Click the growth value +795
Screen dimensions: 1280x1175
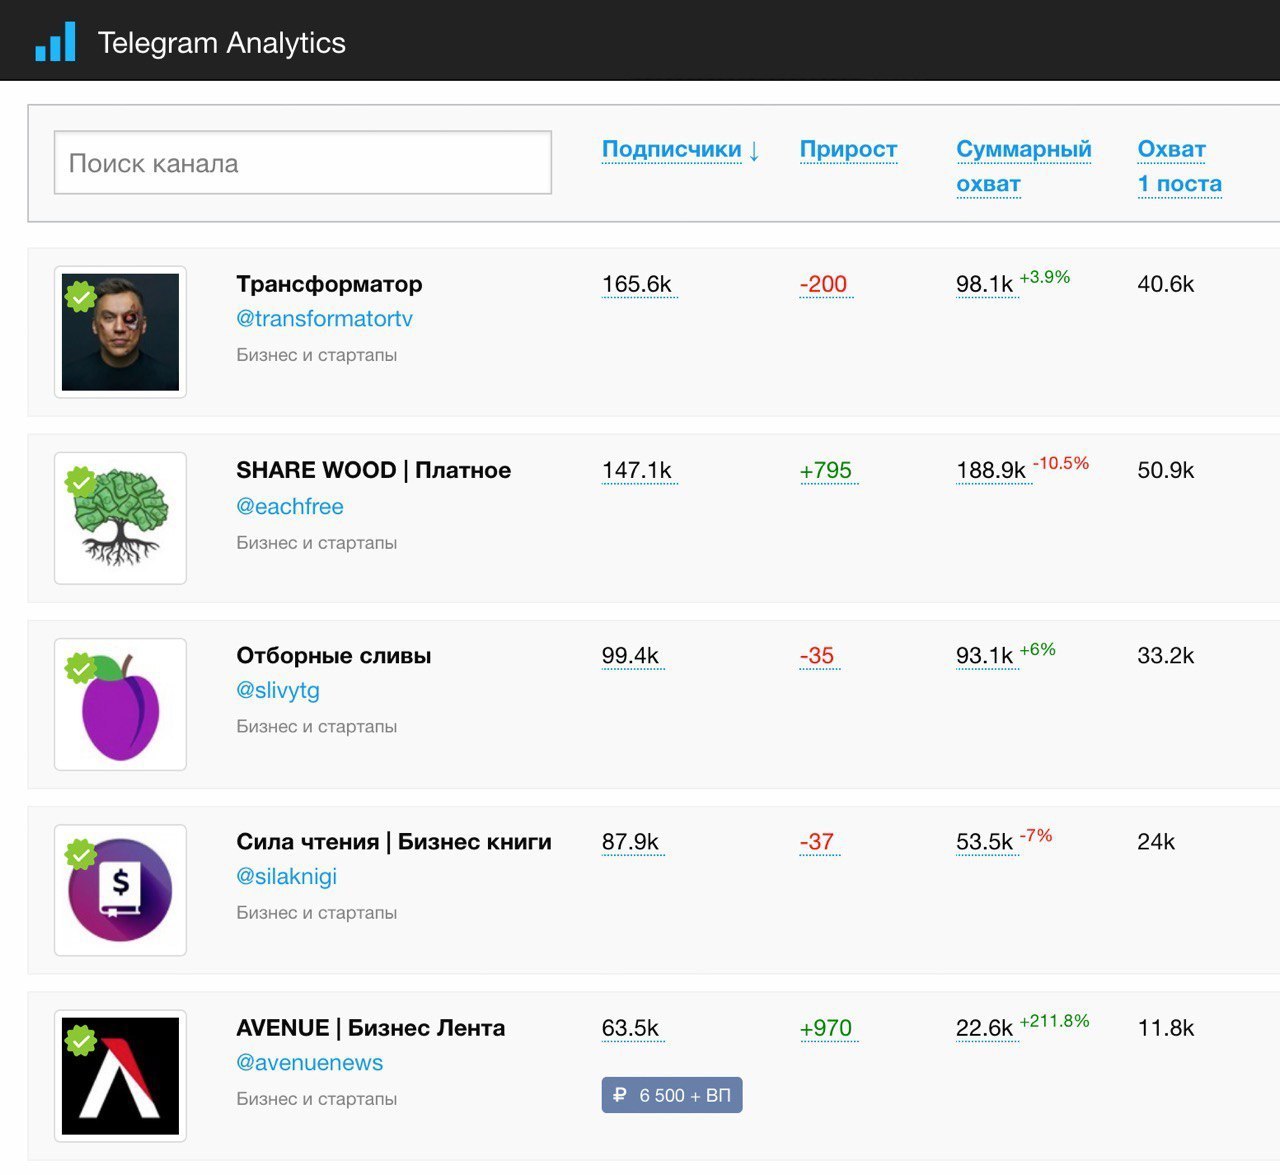[x=826, y=470]
